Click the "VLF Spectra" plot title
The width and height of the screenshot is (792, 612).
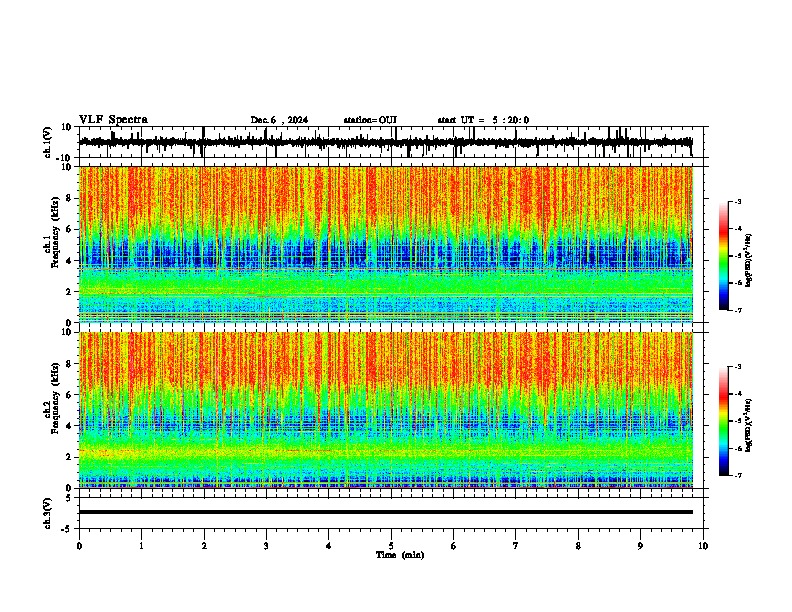pyautogui.click(x=113, y=120)
